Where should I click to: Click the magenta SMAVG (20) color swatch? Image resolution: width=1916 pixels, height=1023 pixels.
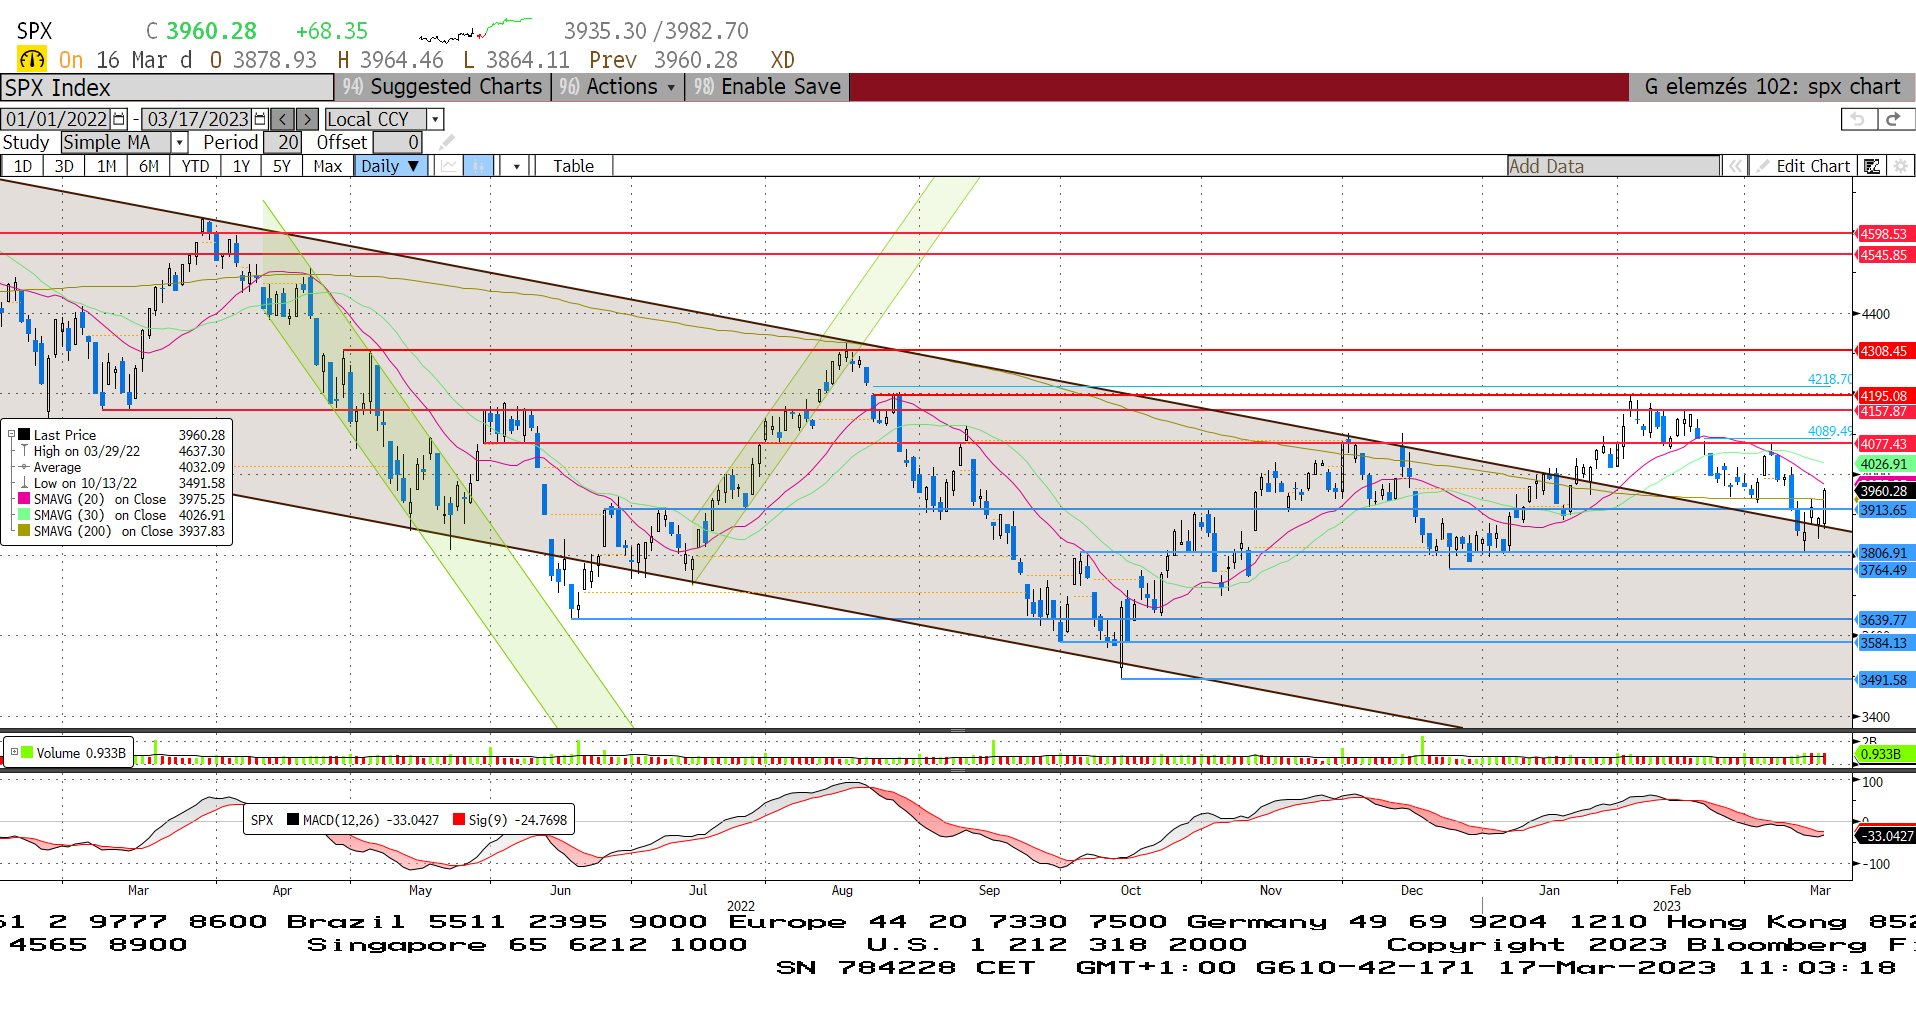24,498
